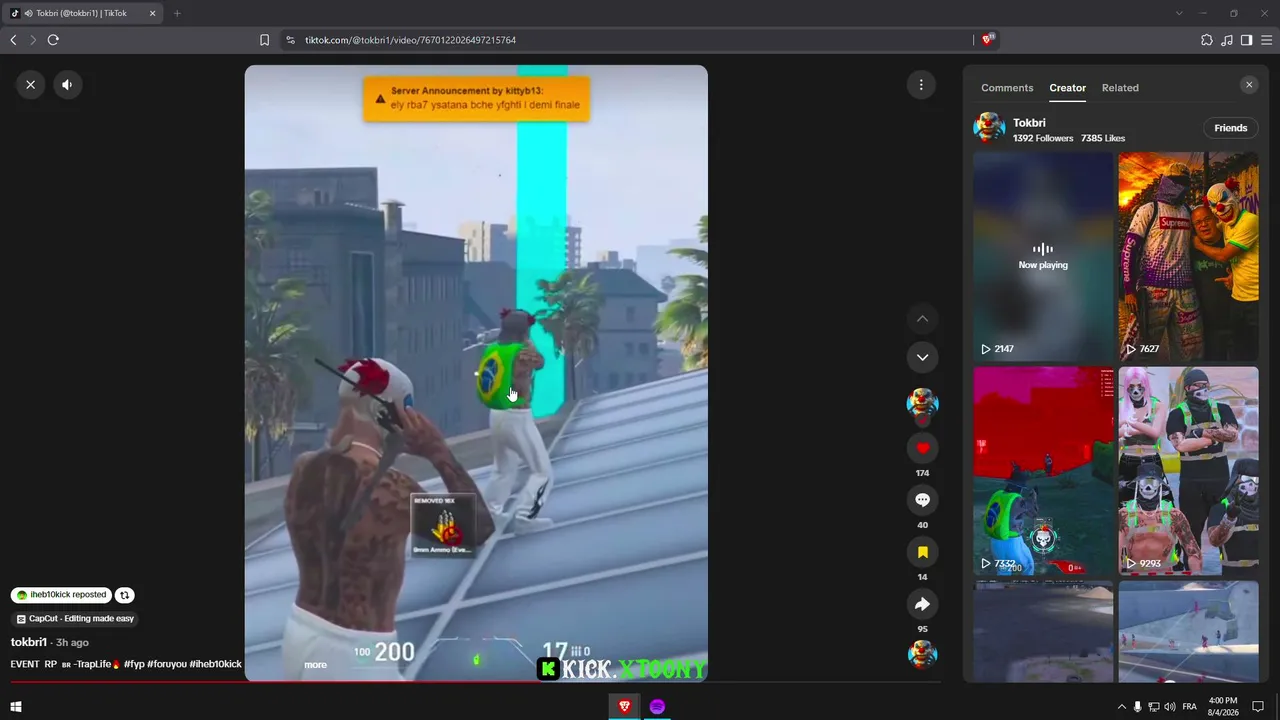Viewport: 1280px width, 720px height.
Task: Show hidden system tray icons
Action: coord(1121,707)
